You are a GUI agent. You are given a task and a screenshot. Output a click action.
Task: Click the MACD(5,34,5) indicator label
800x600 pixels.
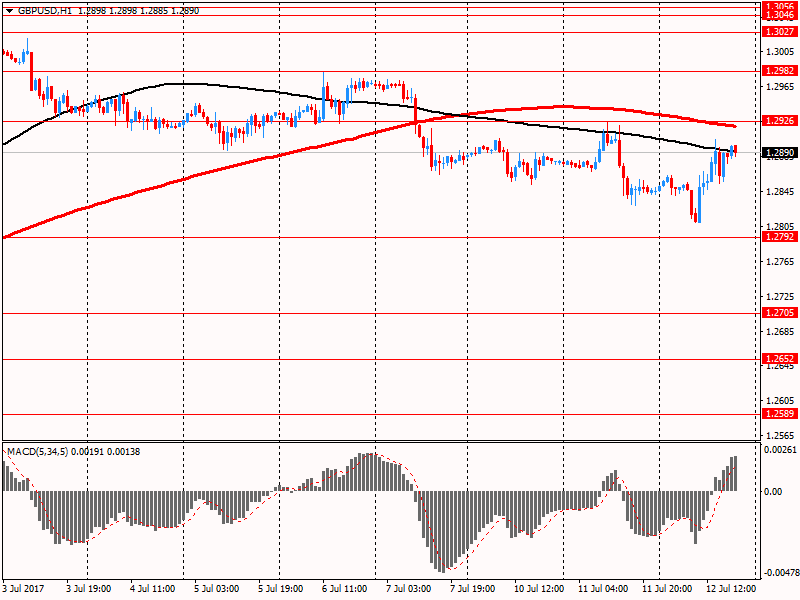42,452
